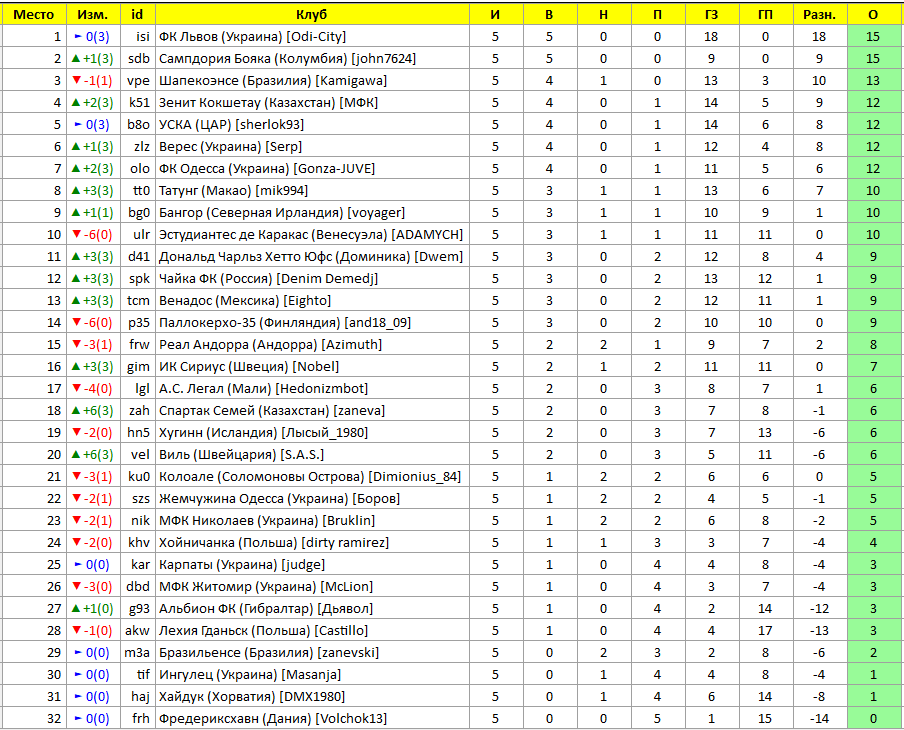
Task: Click the id cell 'm3a'
Action: pyautogui.click(x=138, y=653)
